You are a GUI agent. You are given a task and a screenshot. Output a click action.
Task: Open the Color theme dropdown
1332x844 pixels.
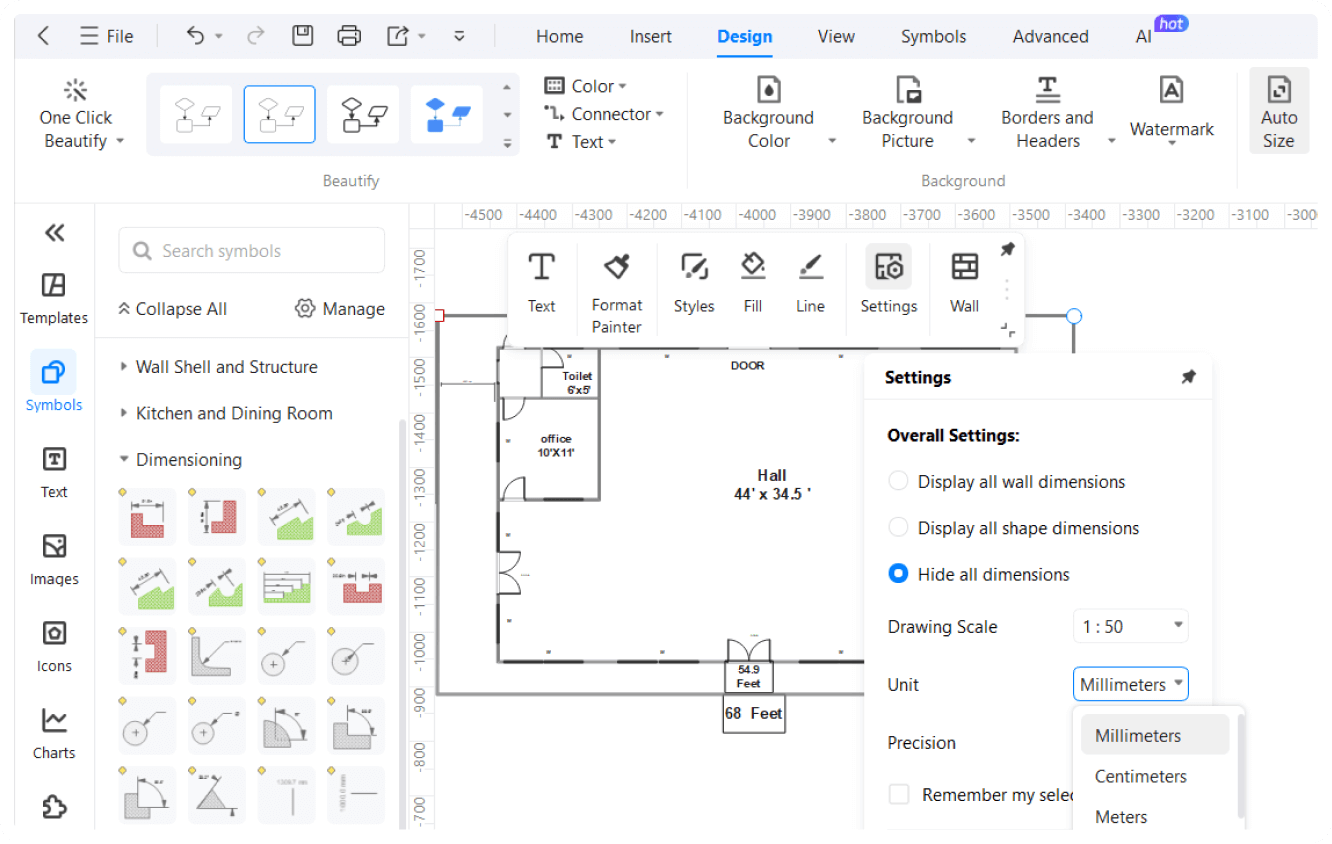[x=586, y=86]
